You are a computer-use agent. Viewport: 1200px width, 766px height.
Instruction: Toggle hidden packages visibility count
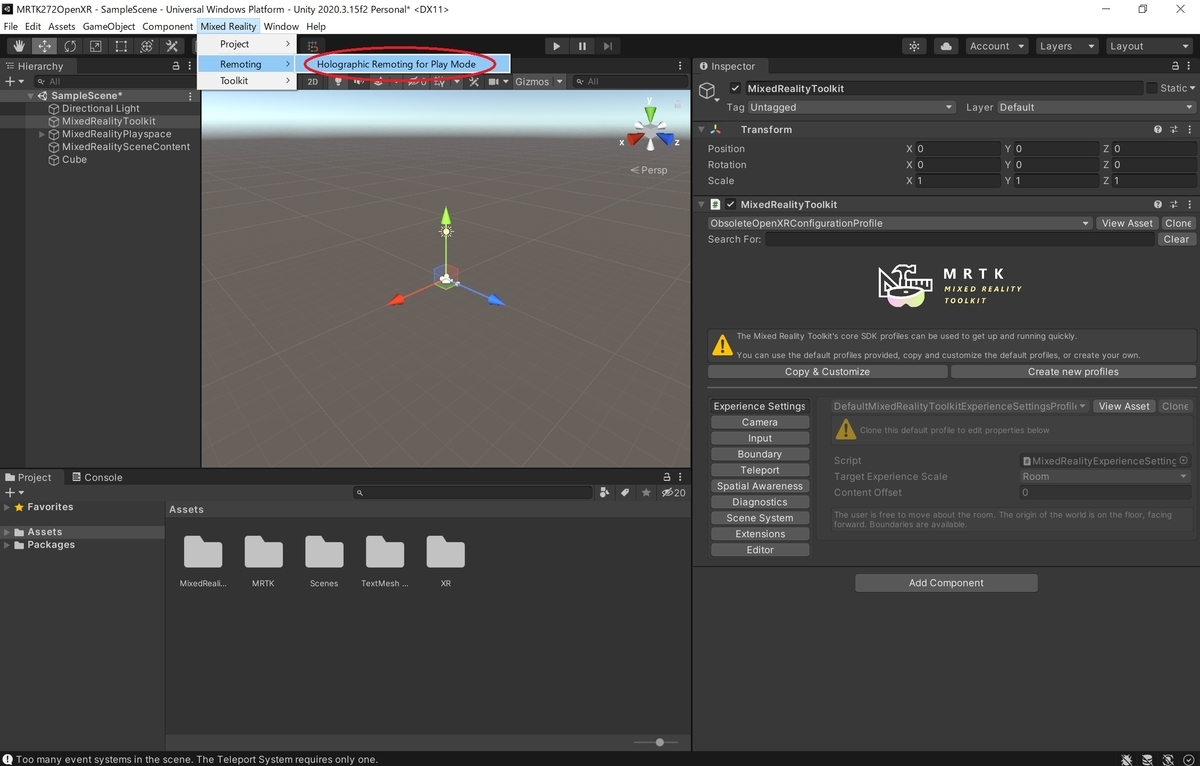674,492
